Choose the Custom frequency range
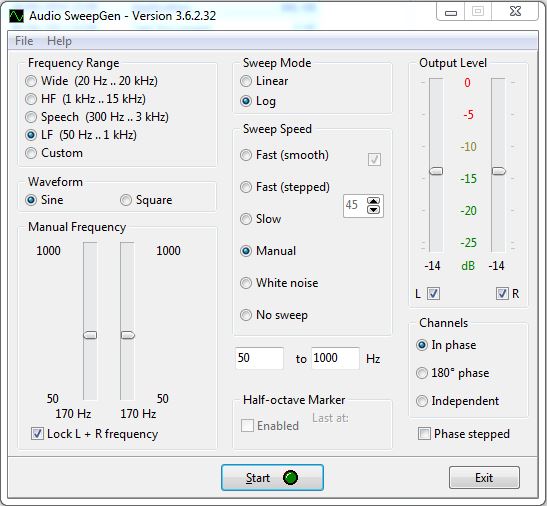 [x=54, y=153]
